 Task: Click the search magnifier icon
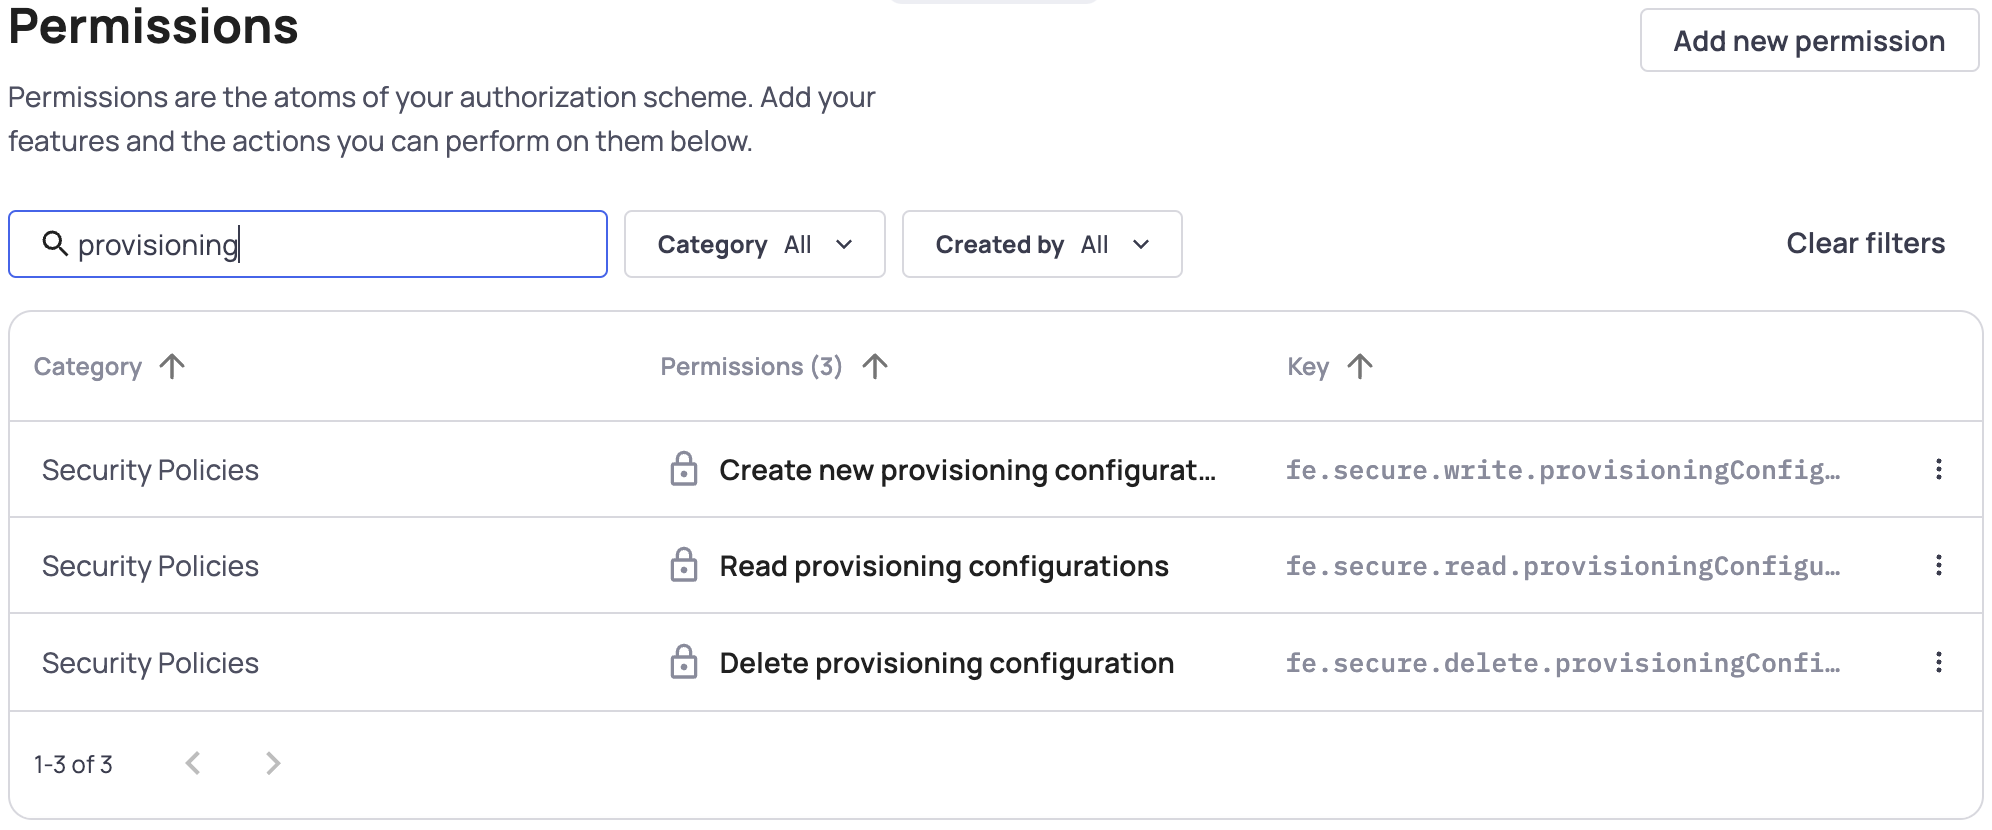[x=54, y=243]
